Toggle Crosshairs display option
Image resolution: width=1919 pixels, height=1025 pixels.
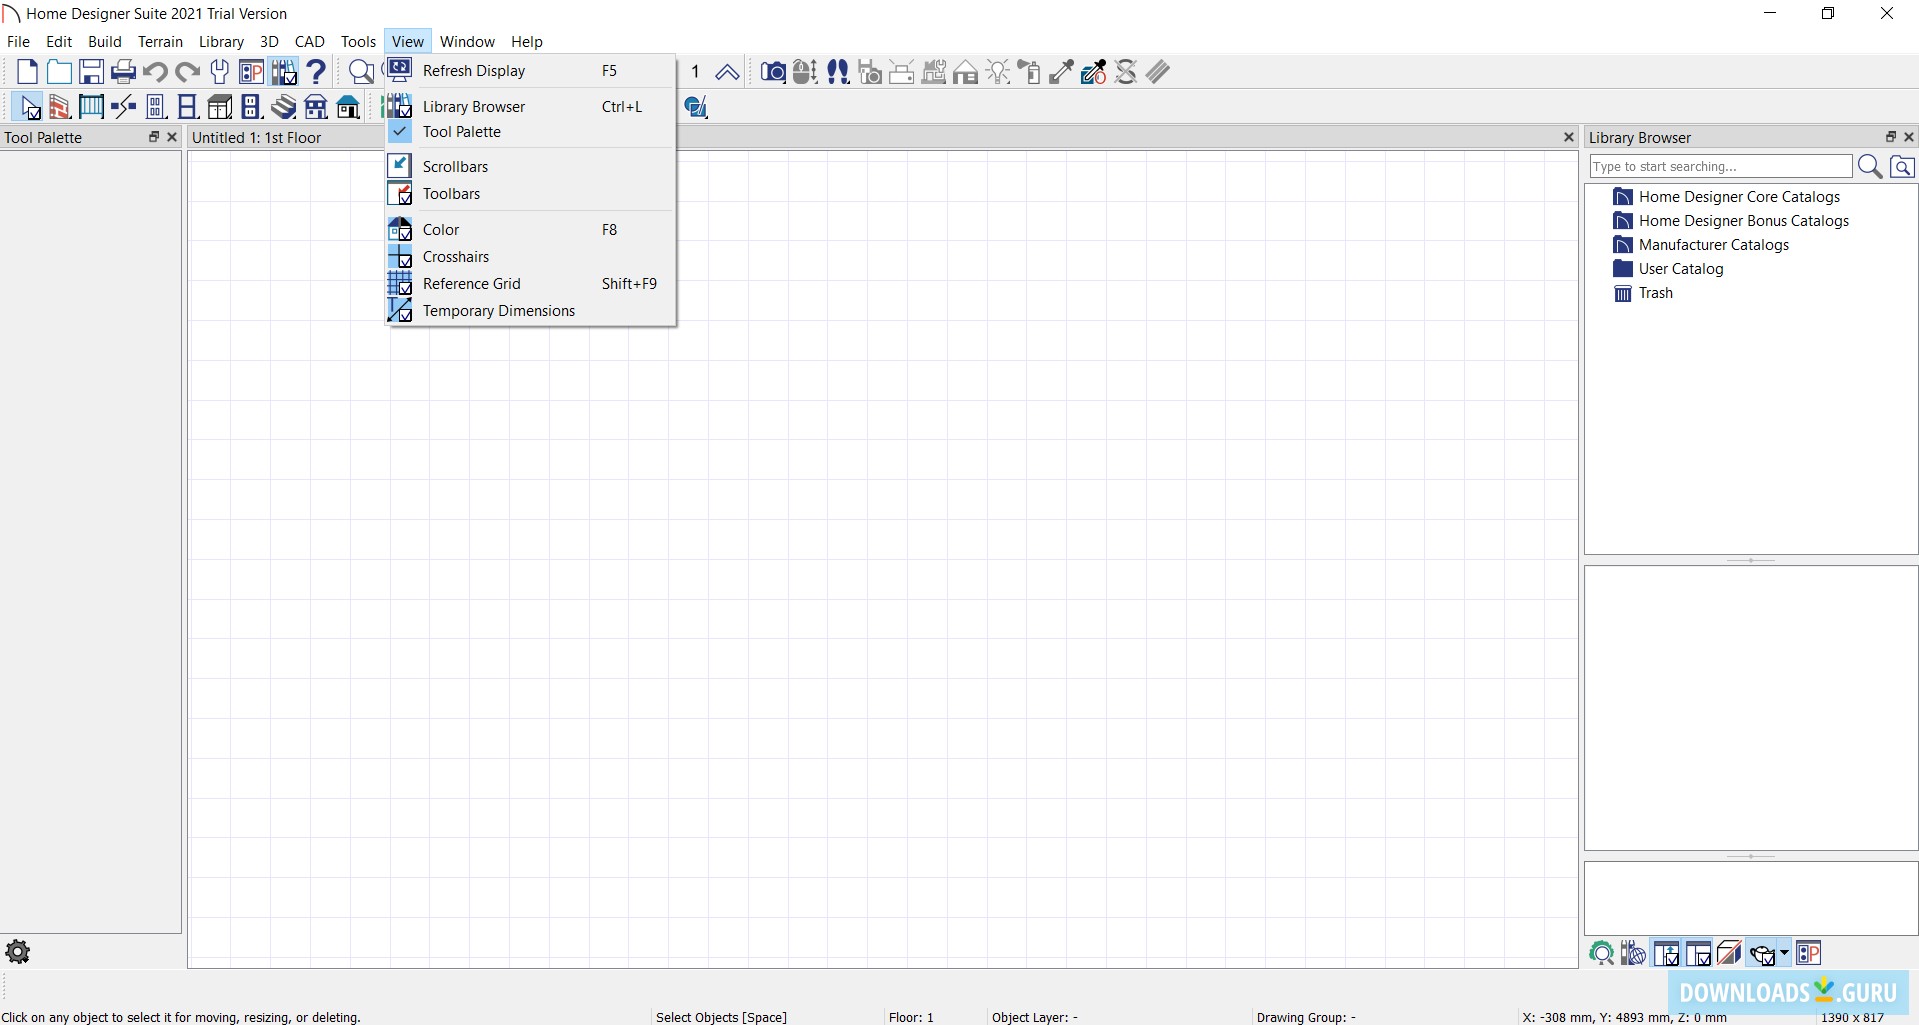(x=455, y=257)
